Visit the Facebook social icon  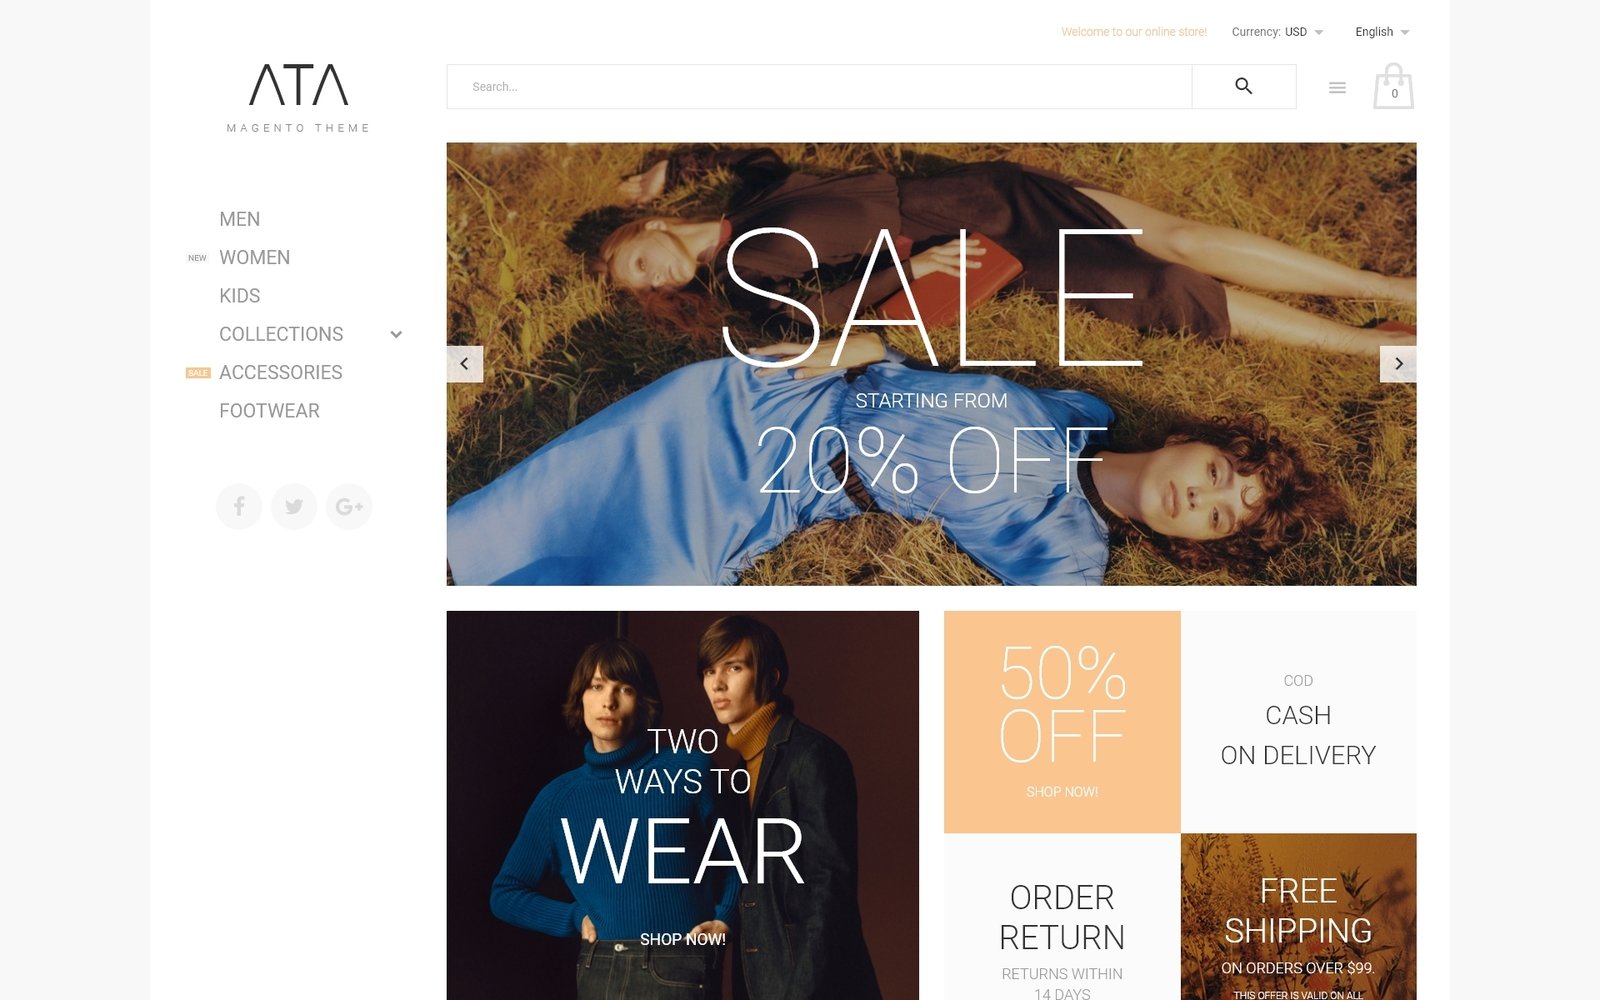coord(239,506)
